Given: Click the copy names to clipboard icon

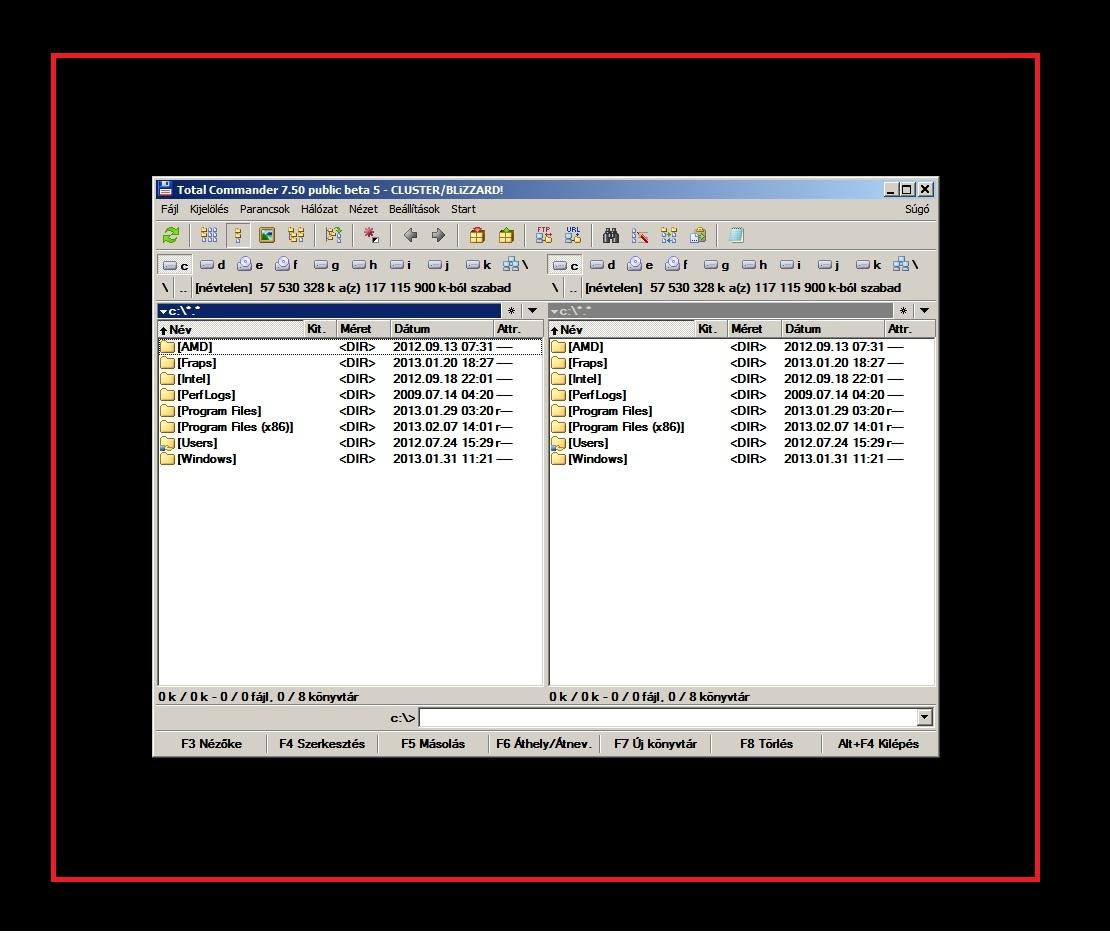Looking at the screenshot, I should [x=698, y=235].
